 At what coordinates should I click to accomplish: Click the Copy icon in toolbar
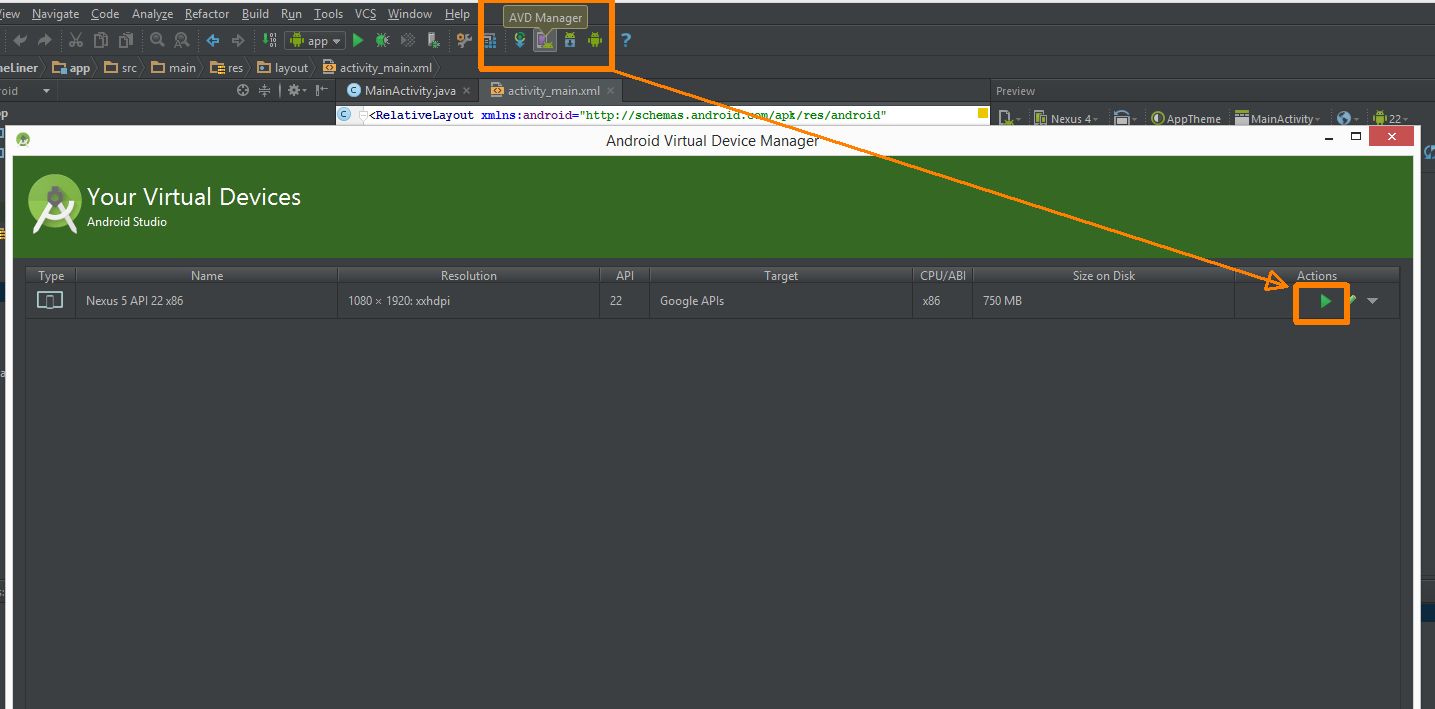(101, 40)
